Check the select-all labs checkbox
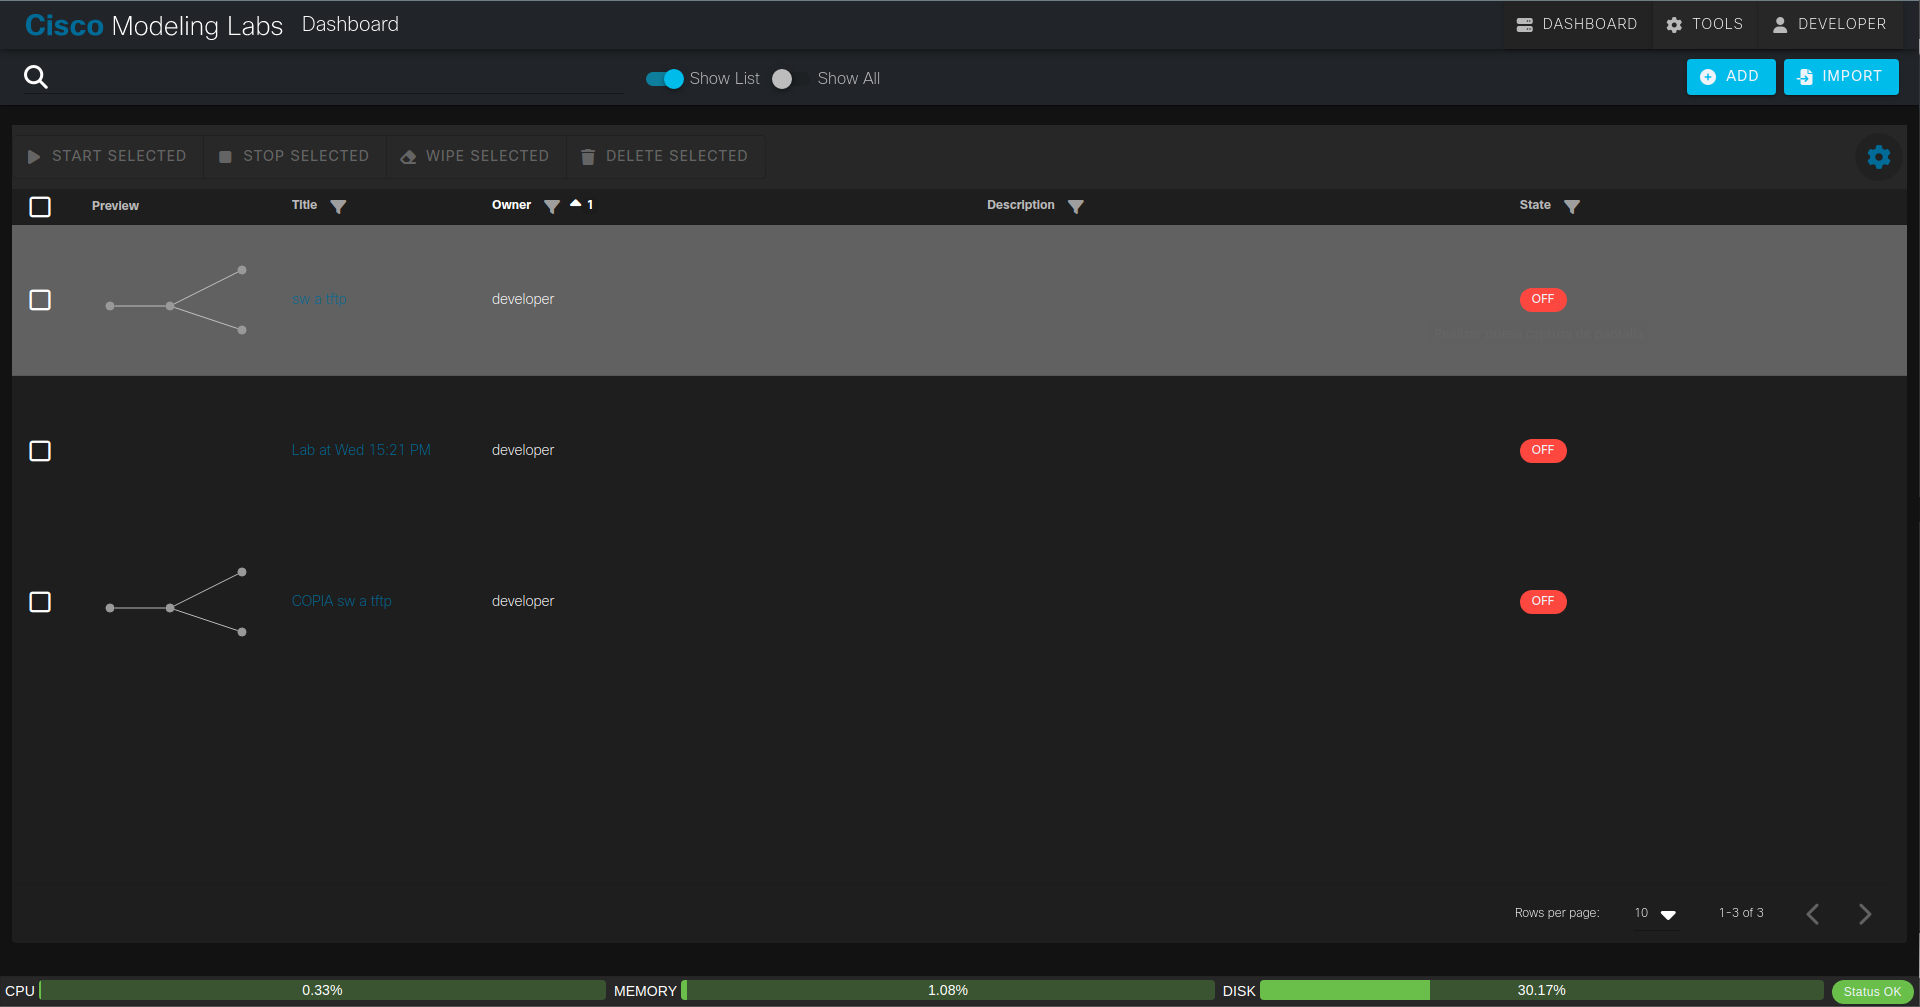 point(40,207)
